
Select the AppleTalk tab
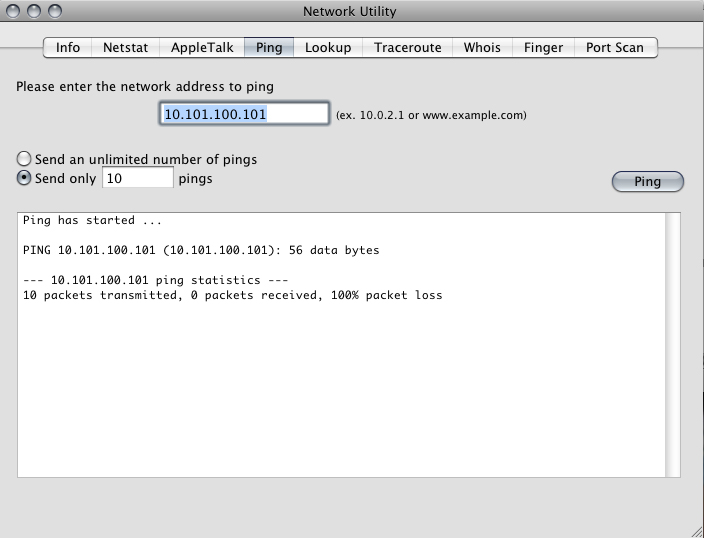click(202, 47)
